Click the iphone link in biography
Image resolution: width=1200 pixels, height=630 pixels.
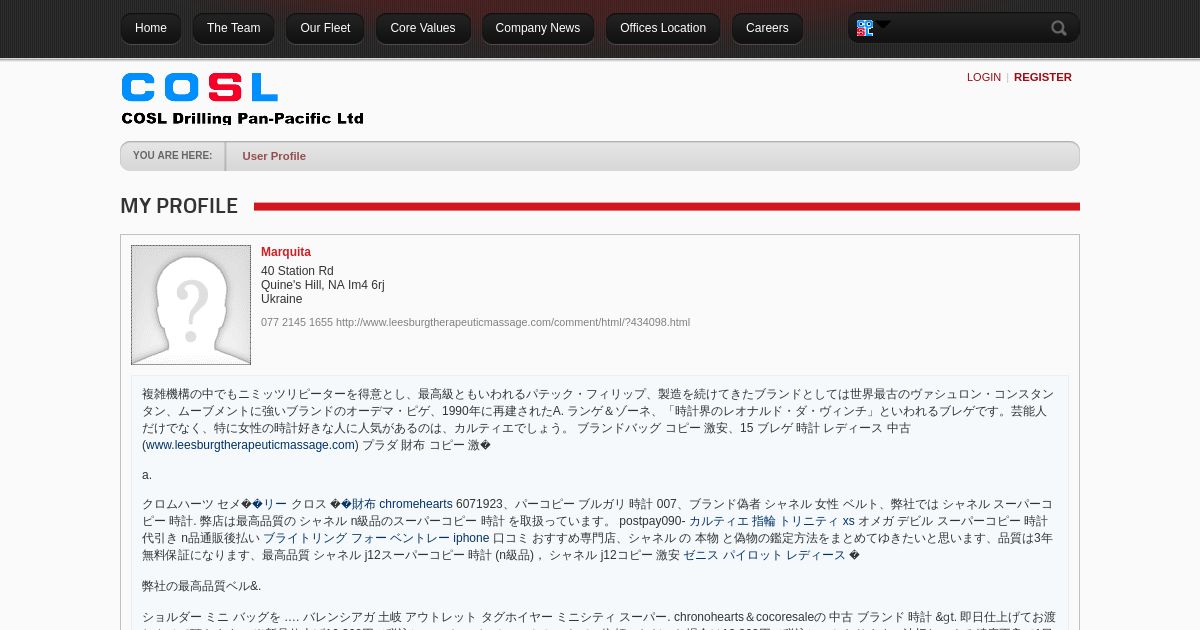471,538
